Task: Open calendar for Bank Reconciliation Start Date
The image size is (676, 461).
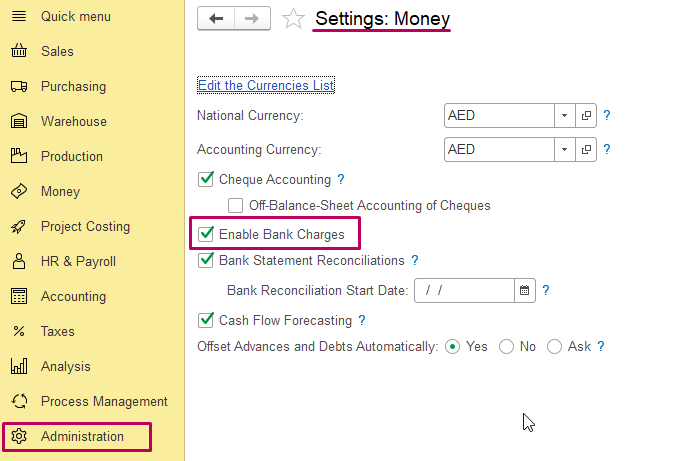Action: pos(524,291)
